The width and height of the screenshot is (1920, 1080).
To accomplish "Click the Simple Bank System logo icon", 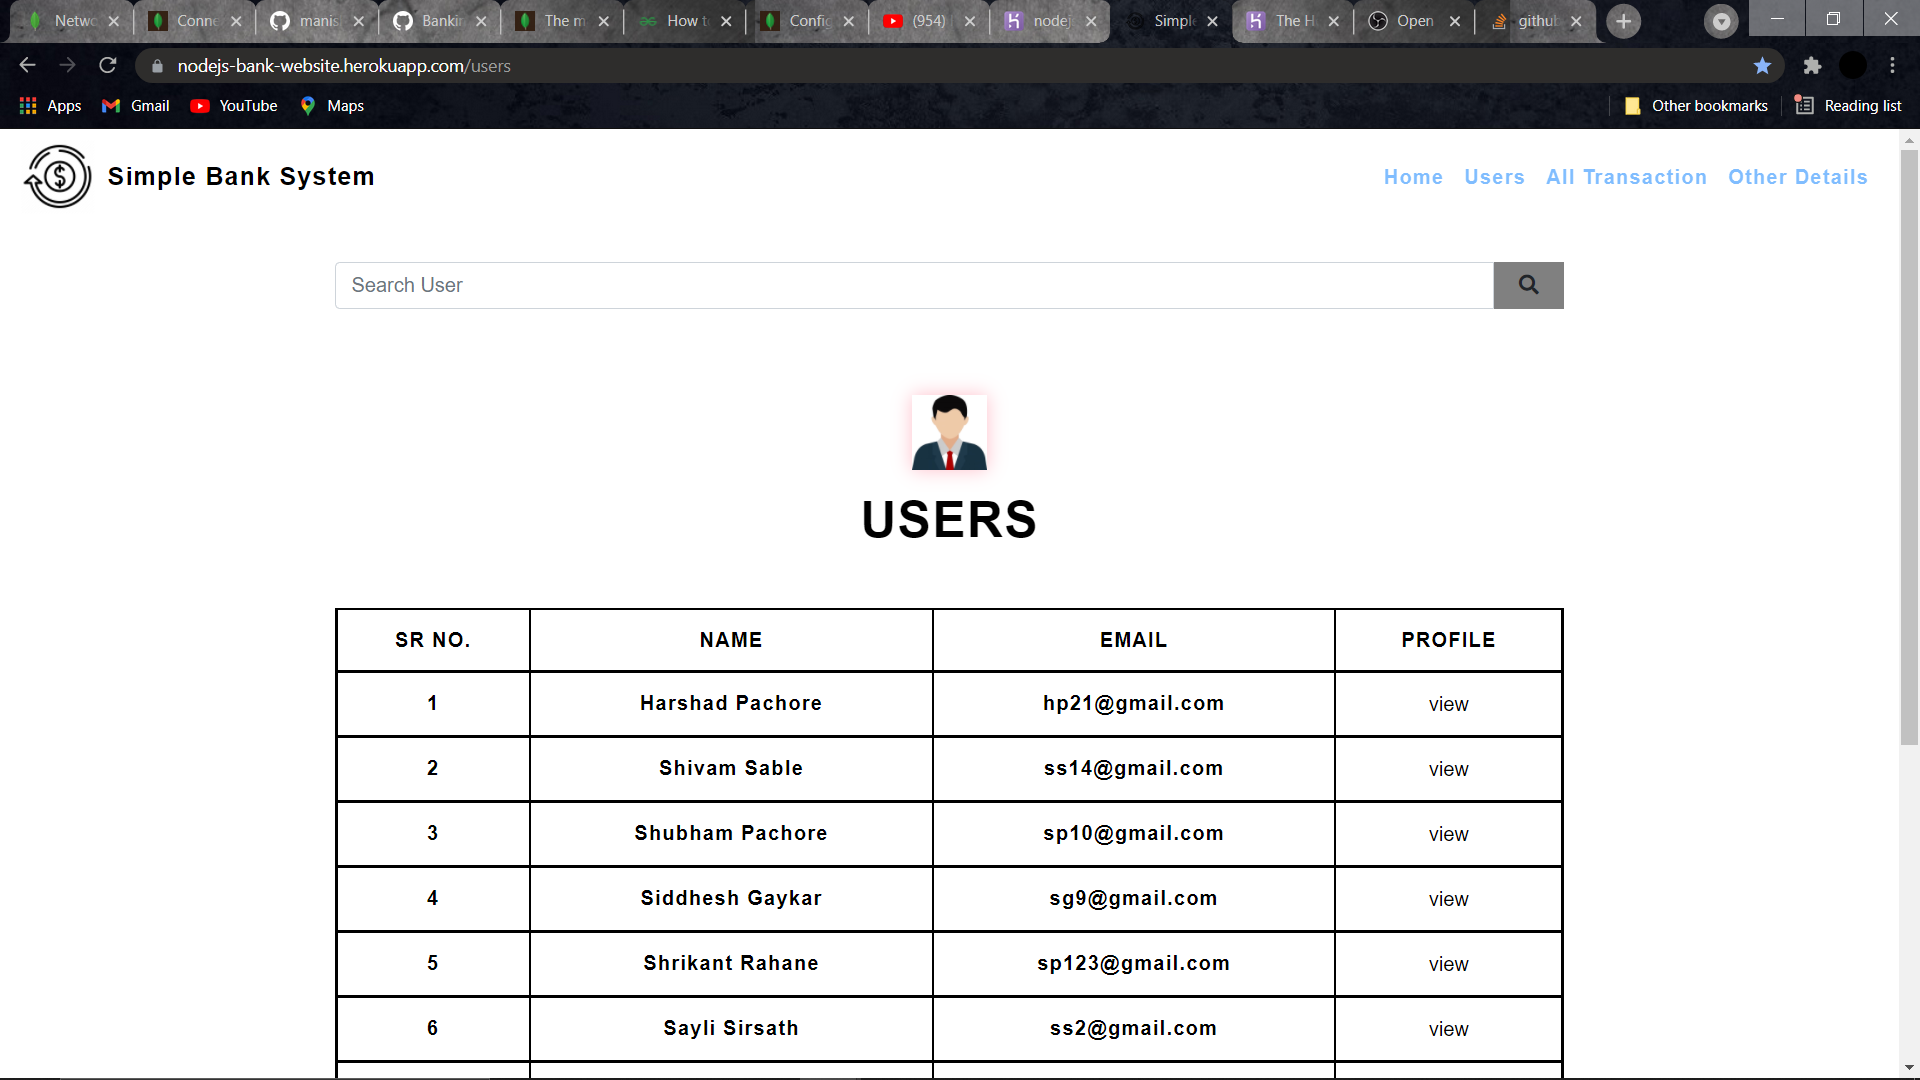I will [57, 176].
